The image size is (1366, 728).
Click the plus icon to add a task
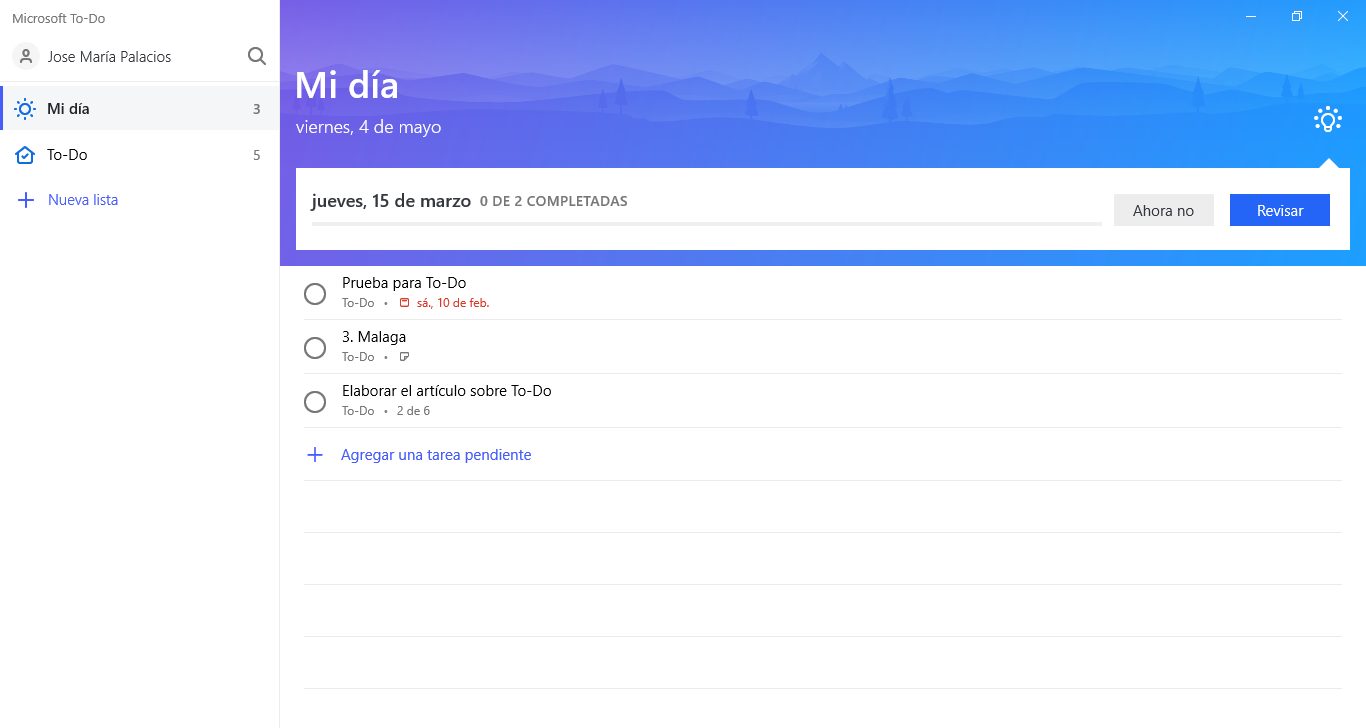315,455
